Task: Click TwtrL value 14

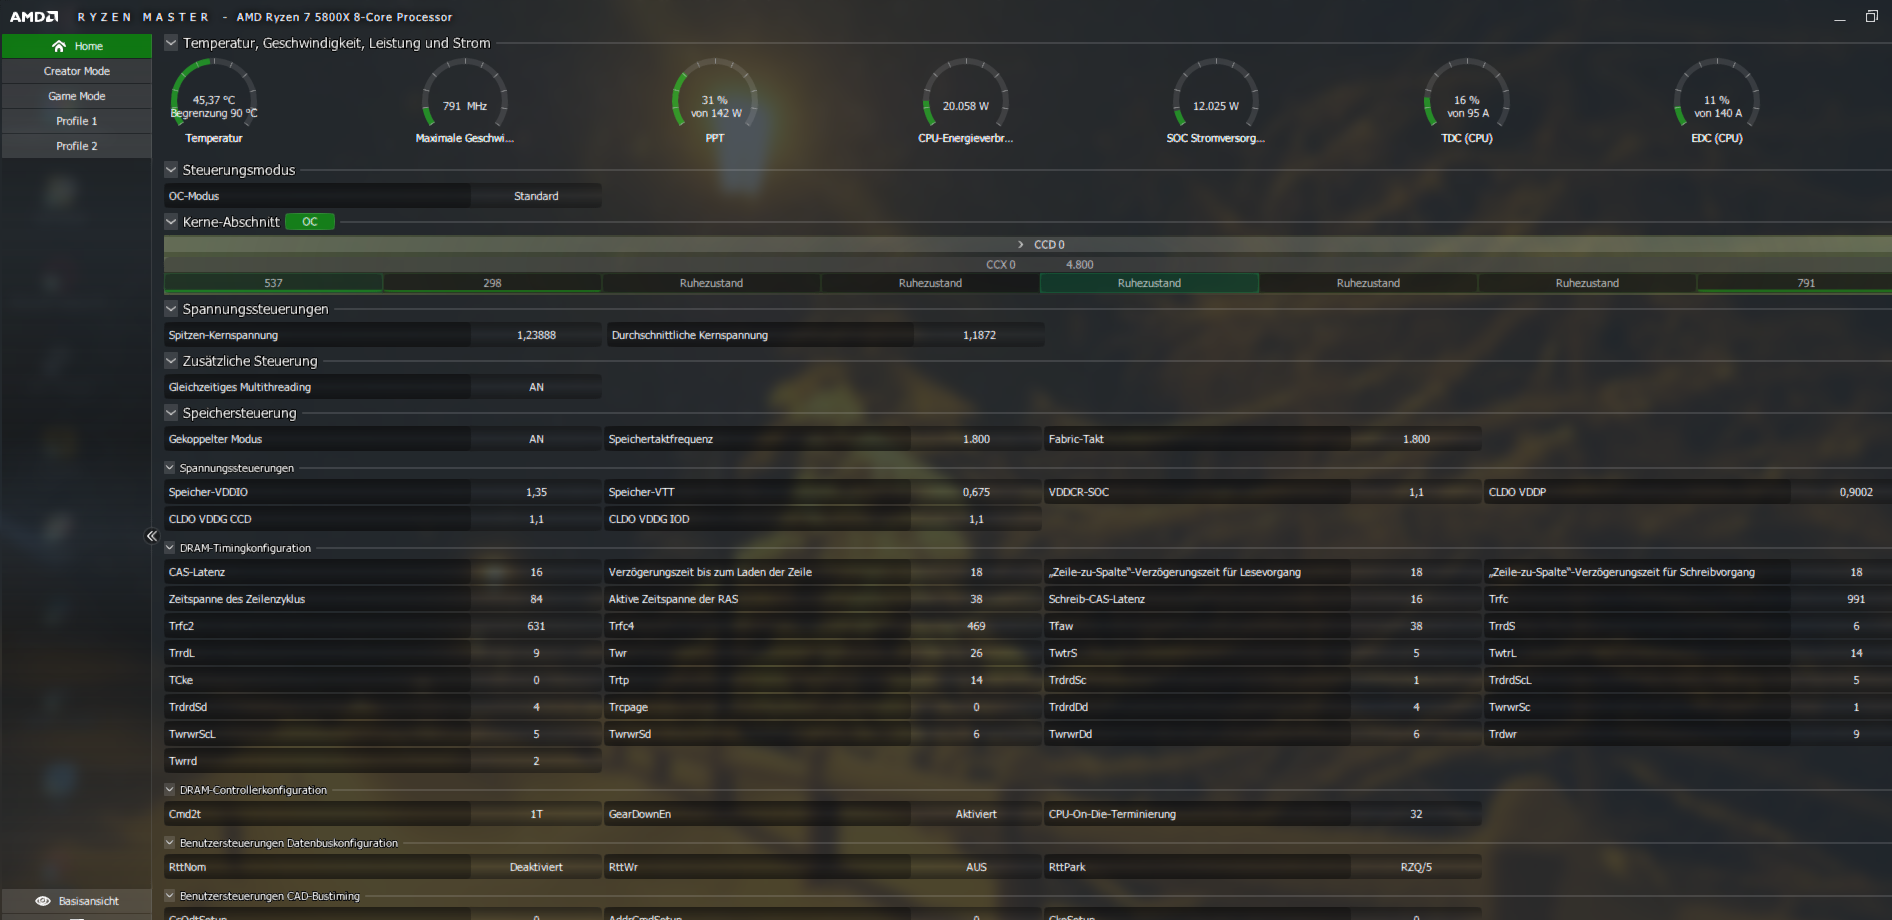Action: tap(1856, 653)
